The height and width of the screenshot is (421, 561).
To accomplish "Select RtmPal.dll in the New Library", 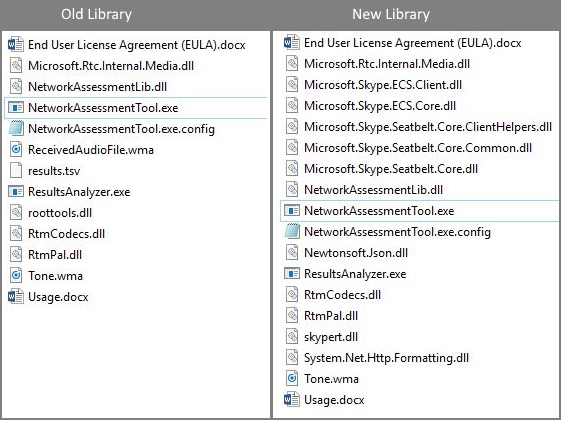I will tap(331, 316).
